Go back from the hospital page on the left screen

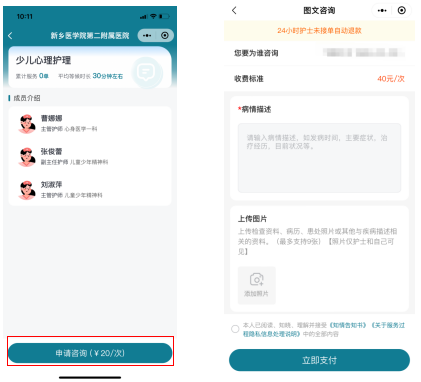click(10, 36)
